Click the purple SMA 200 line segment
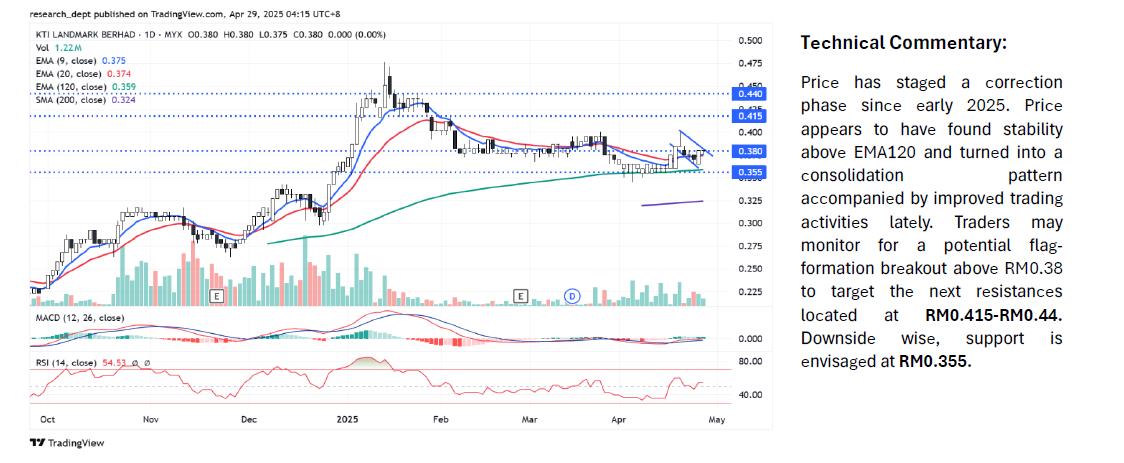Screen dimensions: 1124x463 672,204
